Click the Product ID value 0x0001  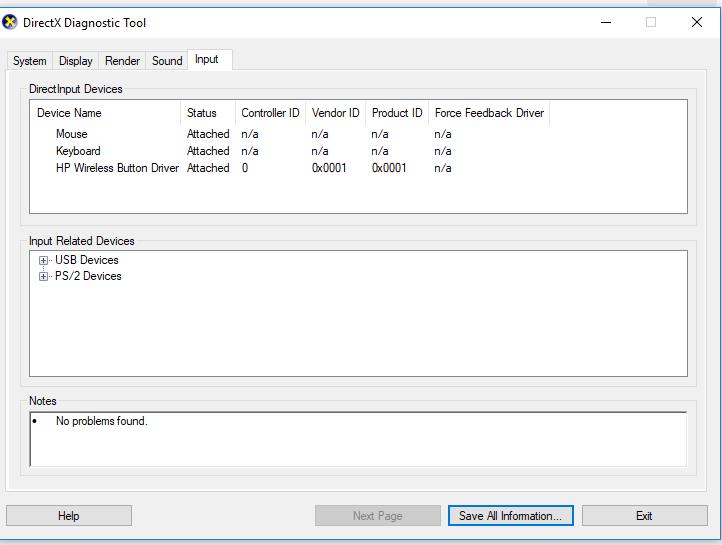pos(389,168)
